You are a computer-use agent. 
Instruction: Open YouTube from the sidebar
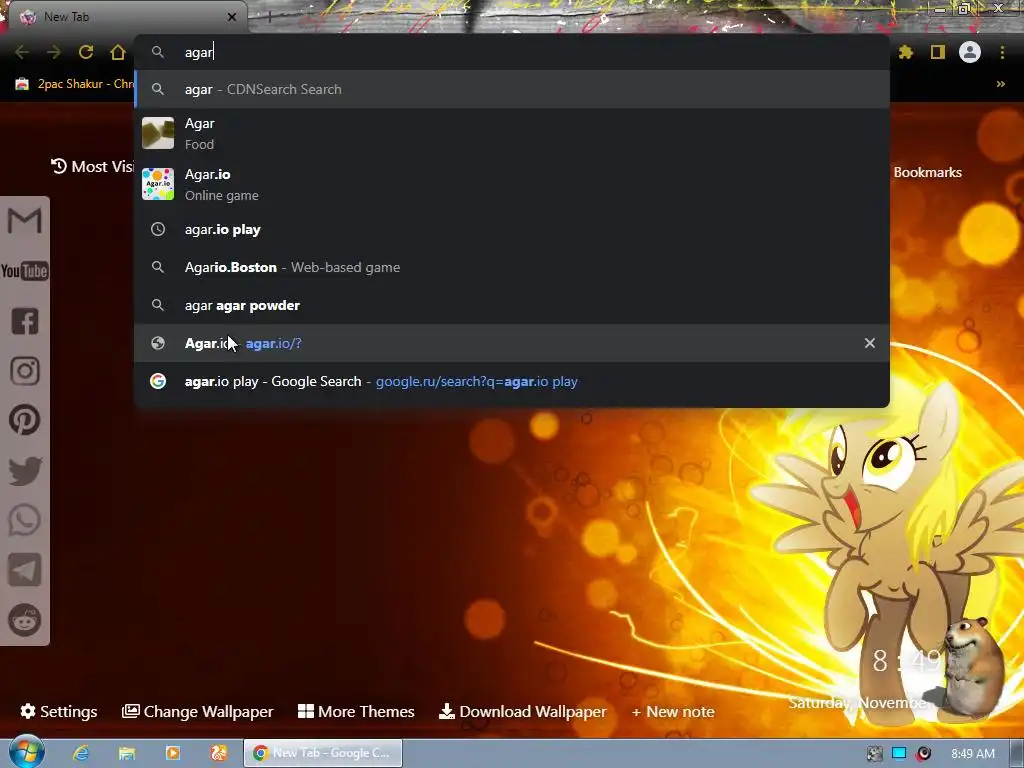pyautogui.click(x=25, y=271)
